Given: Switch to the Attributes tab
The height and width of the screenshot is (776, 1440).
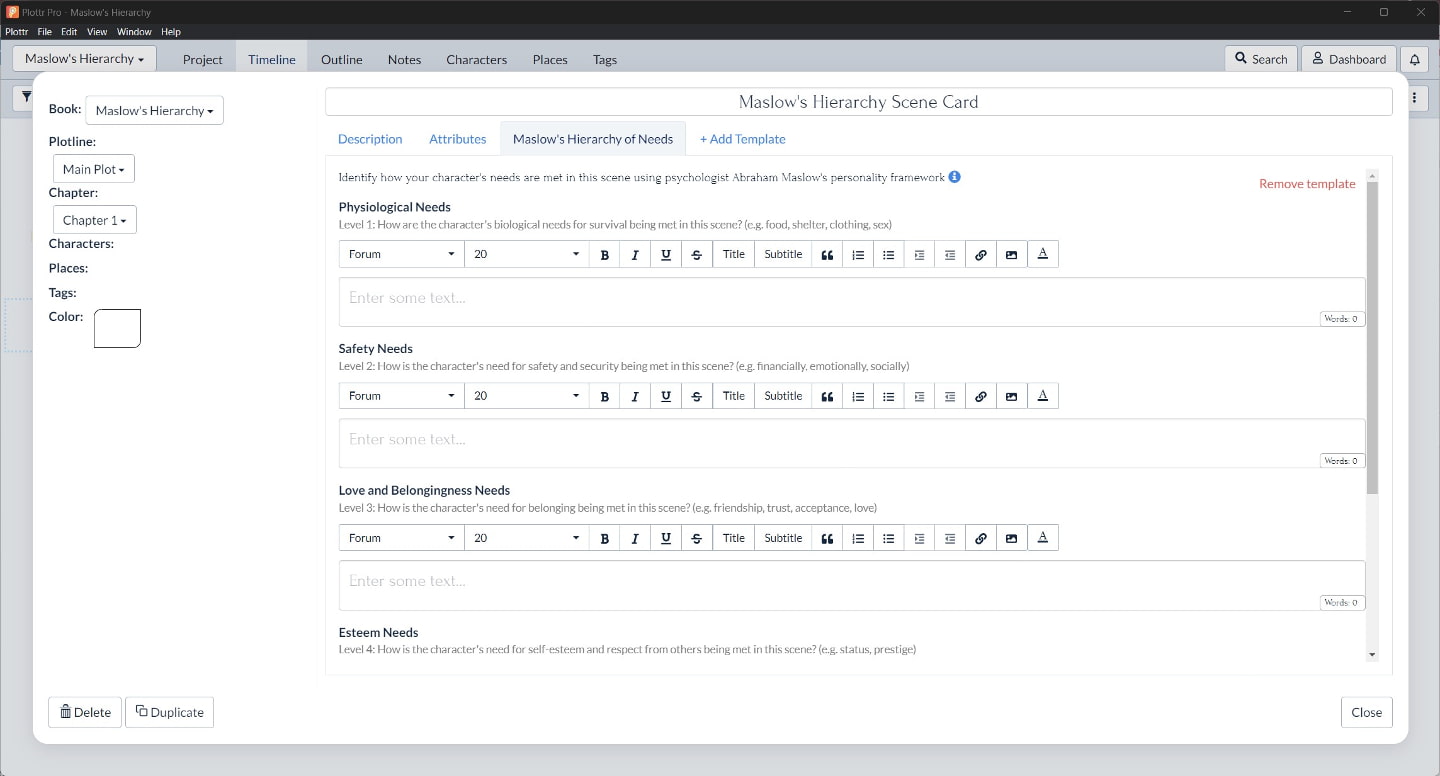Looking at the screenshot, I should [x=458, y=139].
